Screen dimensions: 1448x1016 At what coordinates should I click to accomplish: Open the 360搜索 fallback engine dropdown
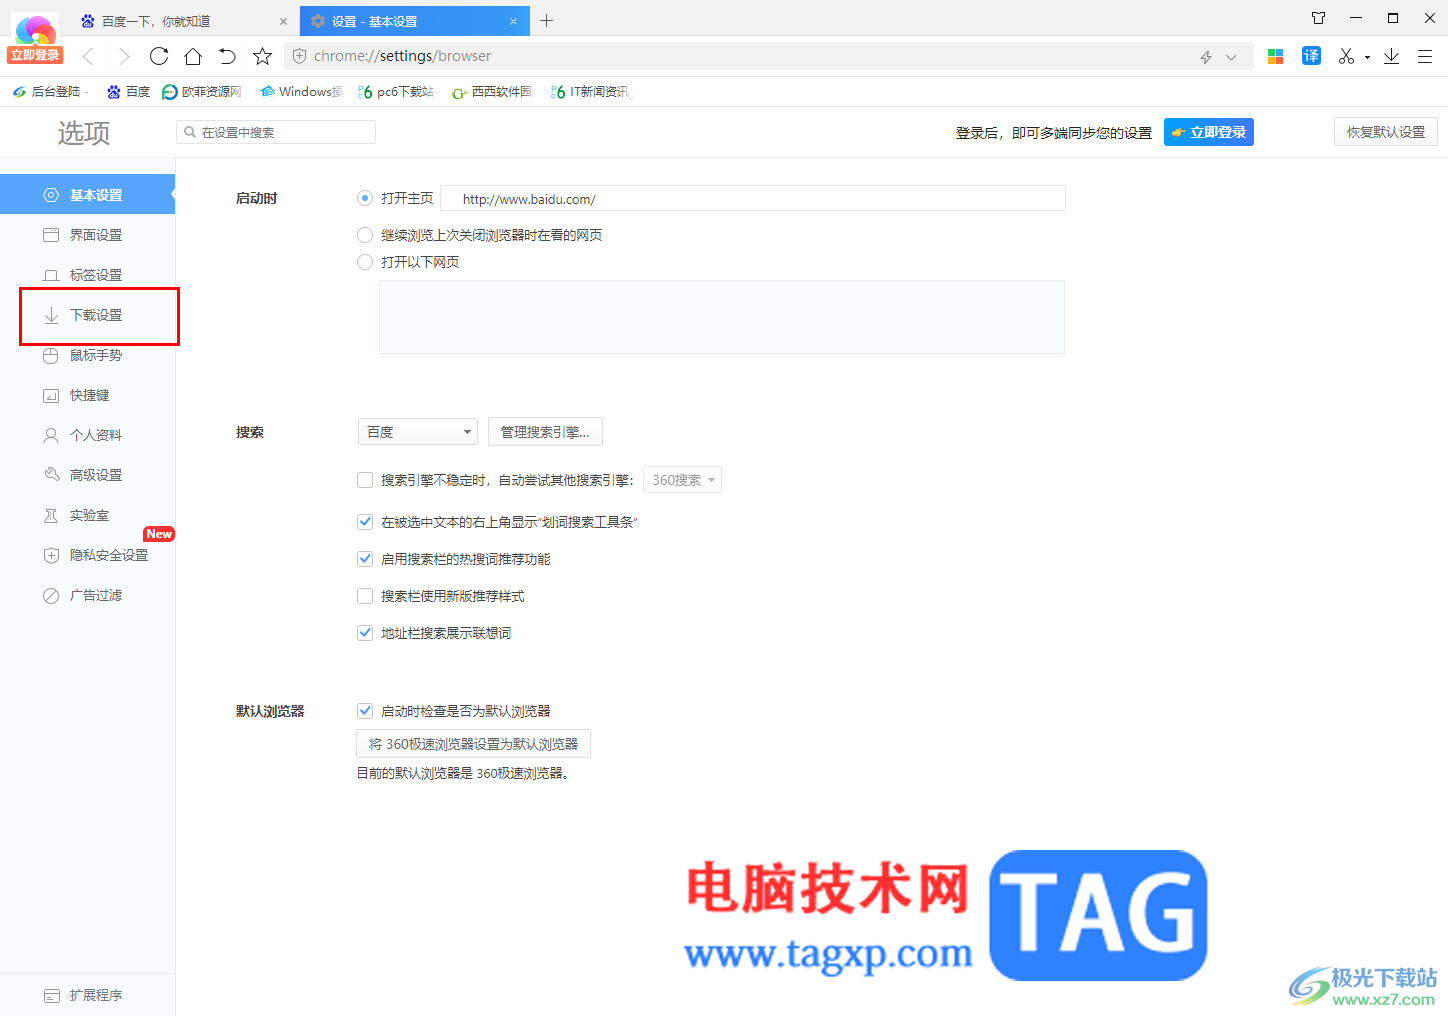682,480
